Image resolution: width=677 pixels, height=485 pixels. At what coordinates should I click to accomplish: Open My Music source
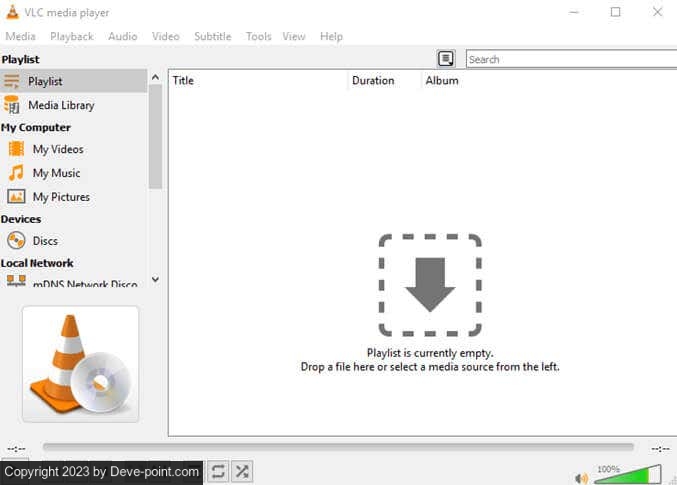[56, 173]
